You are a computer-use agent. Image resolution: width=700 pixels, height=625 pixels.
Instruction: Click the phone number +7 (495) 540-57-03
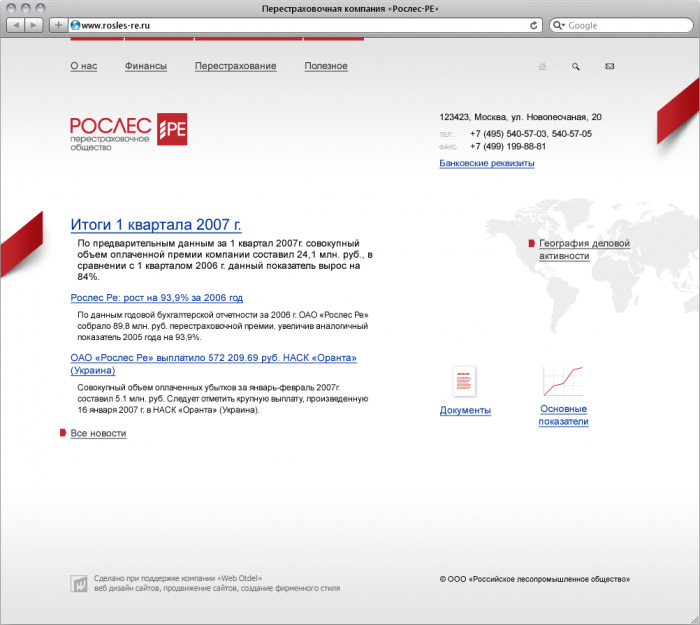pyautogui.click(x=508, y=134)
